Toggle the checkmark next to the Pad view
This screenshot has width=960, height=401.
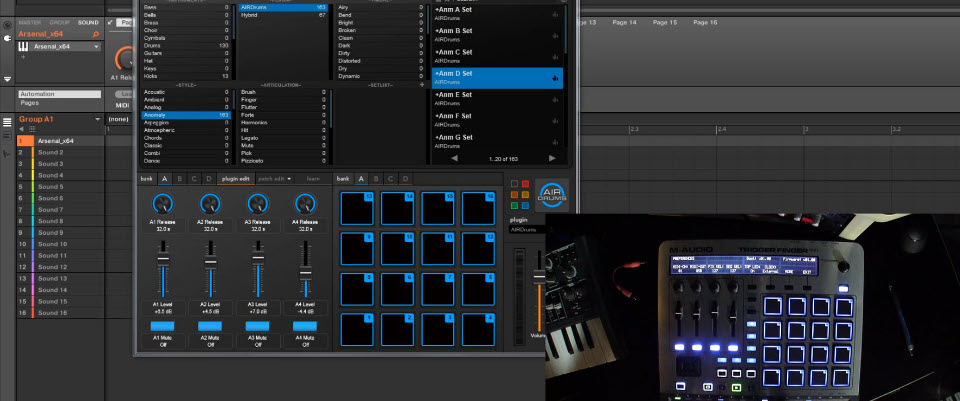pos(110,22)
